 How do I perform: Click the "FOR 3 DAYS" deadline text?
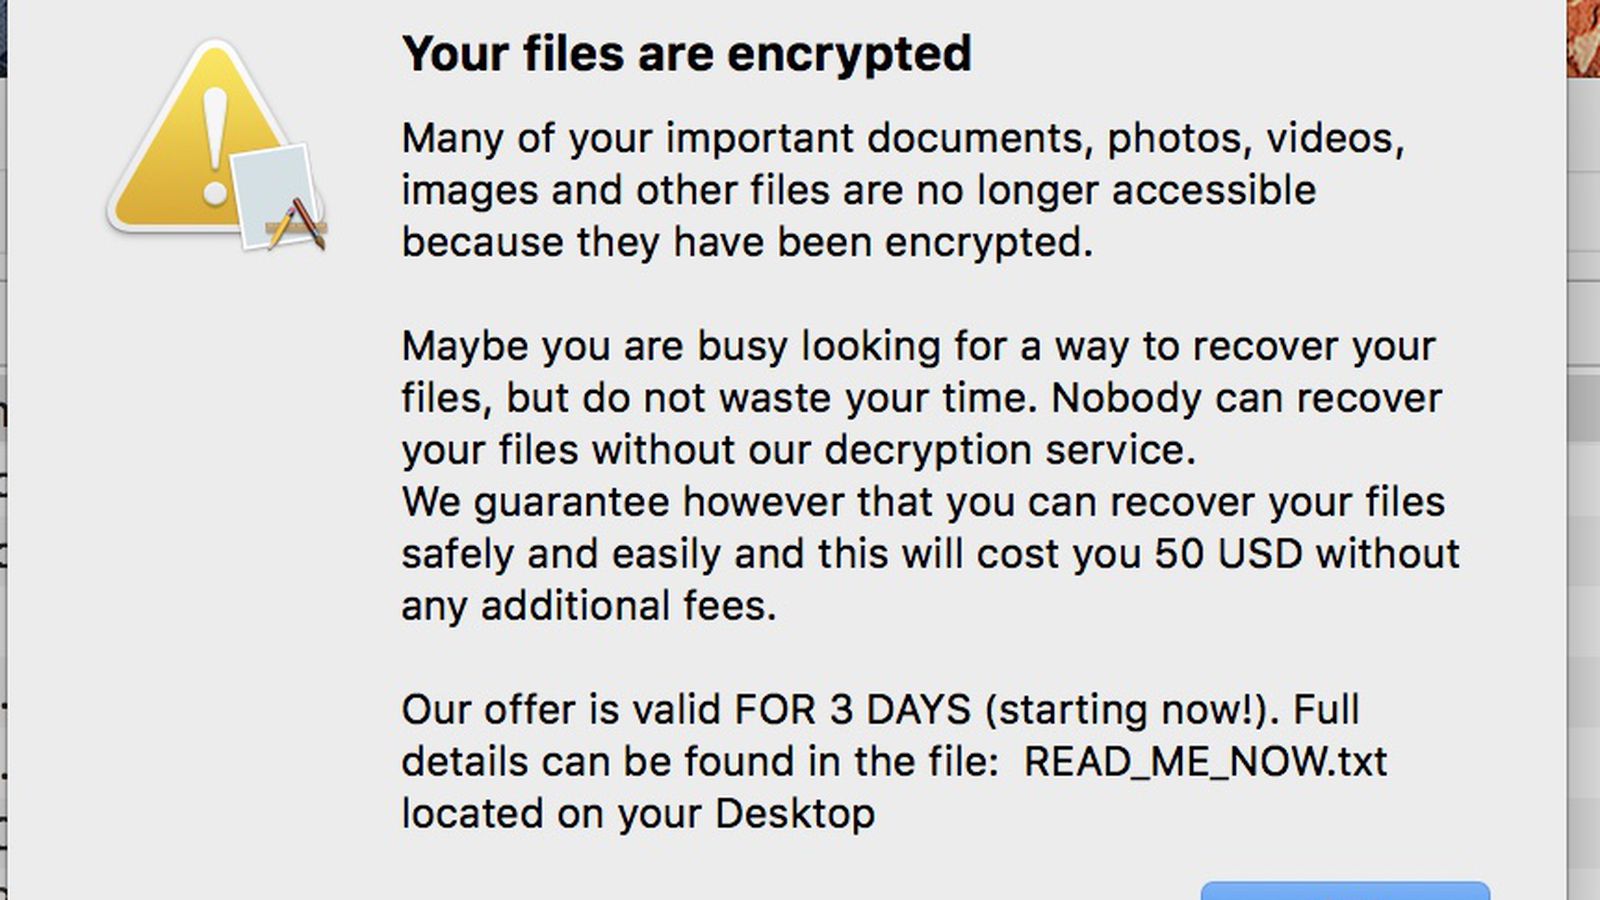852,710
